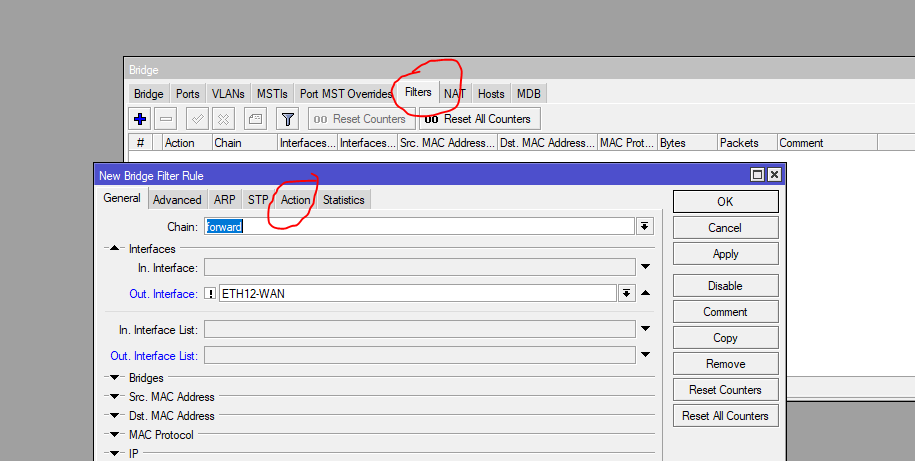
Task: Click Reset All Counters in rule dialog
Action: (725, 416)
